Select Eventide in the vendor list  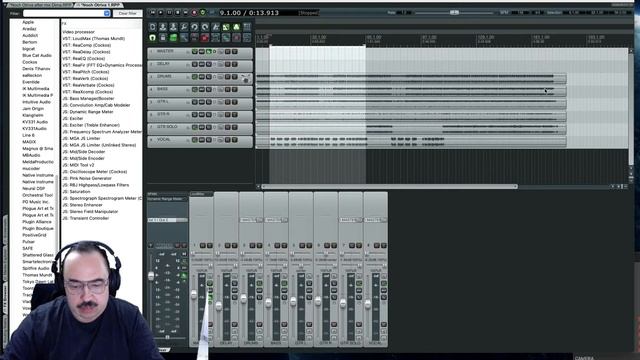[31, 82]
